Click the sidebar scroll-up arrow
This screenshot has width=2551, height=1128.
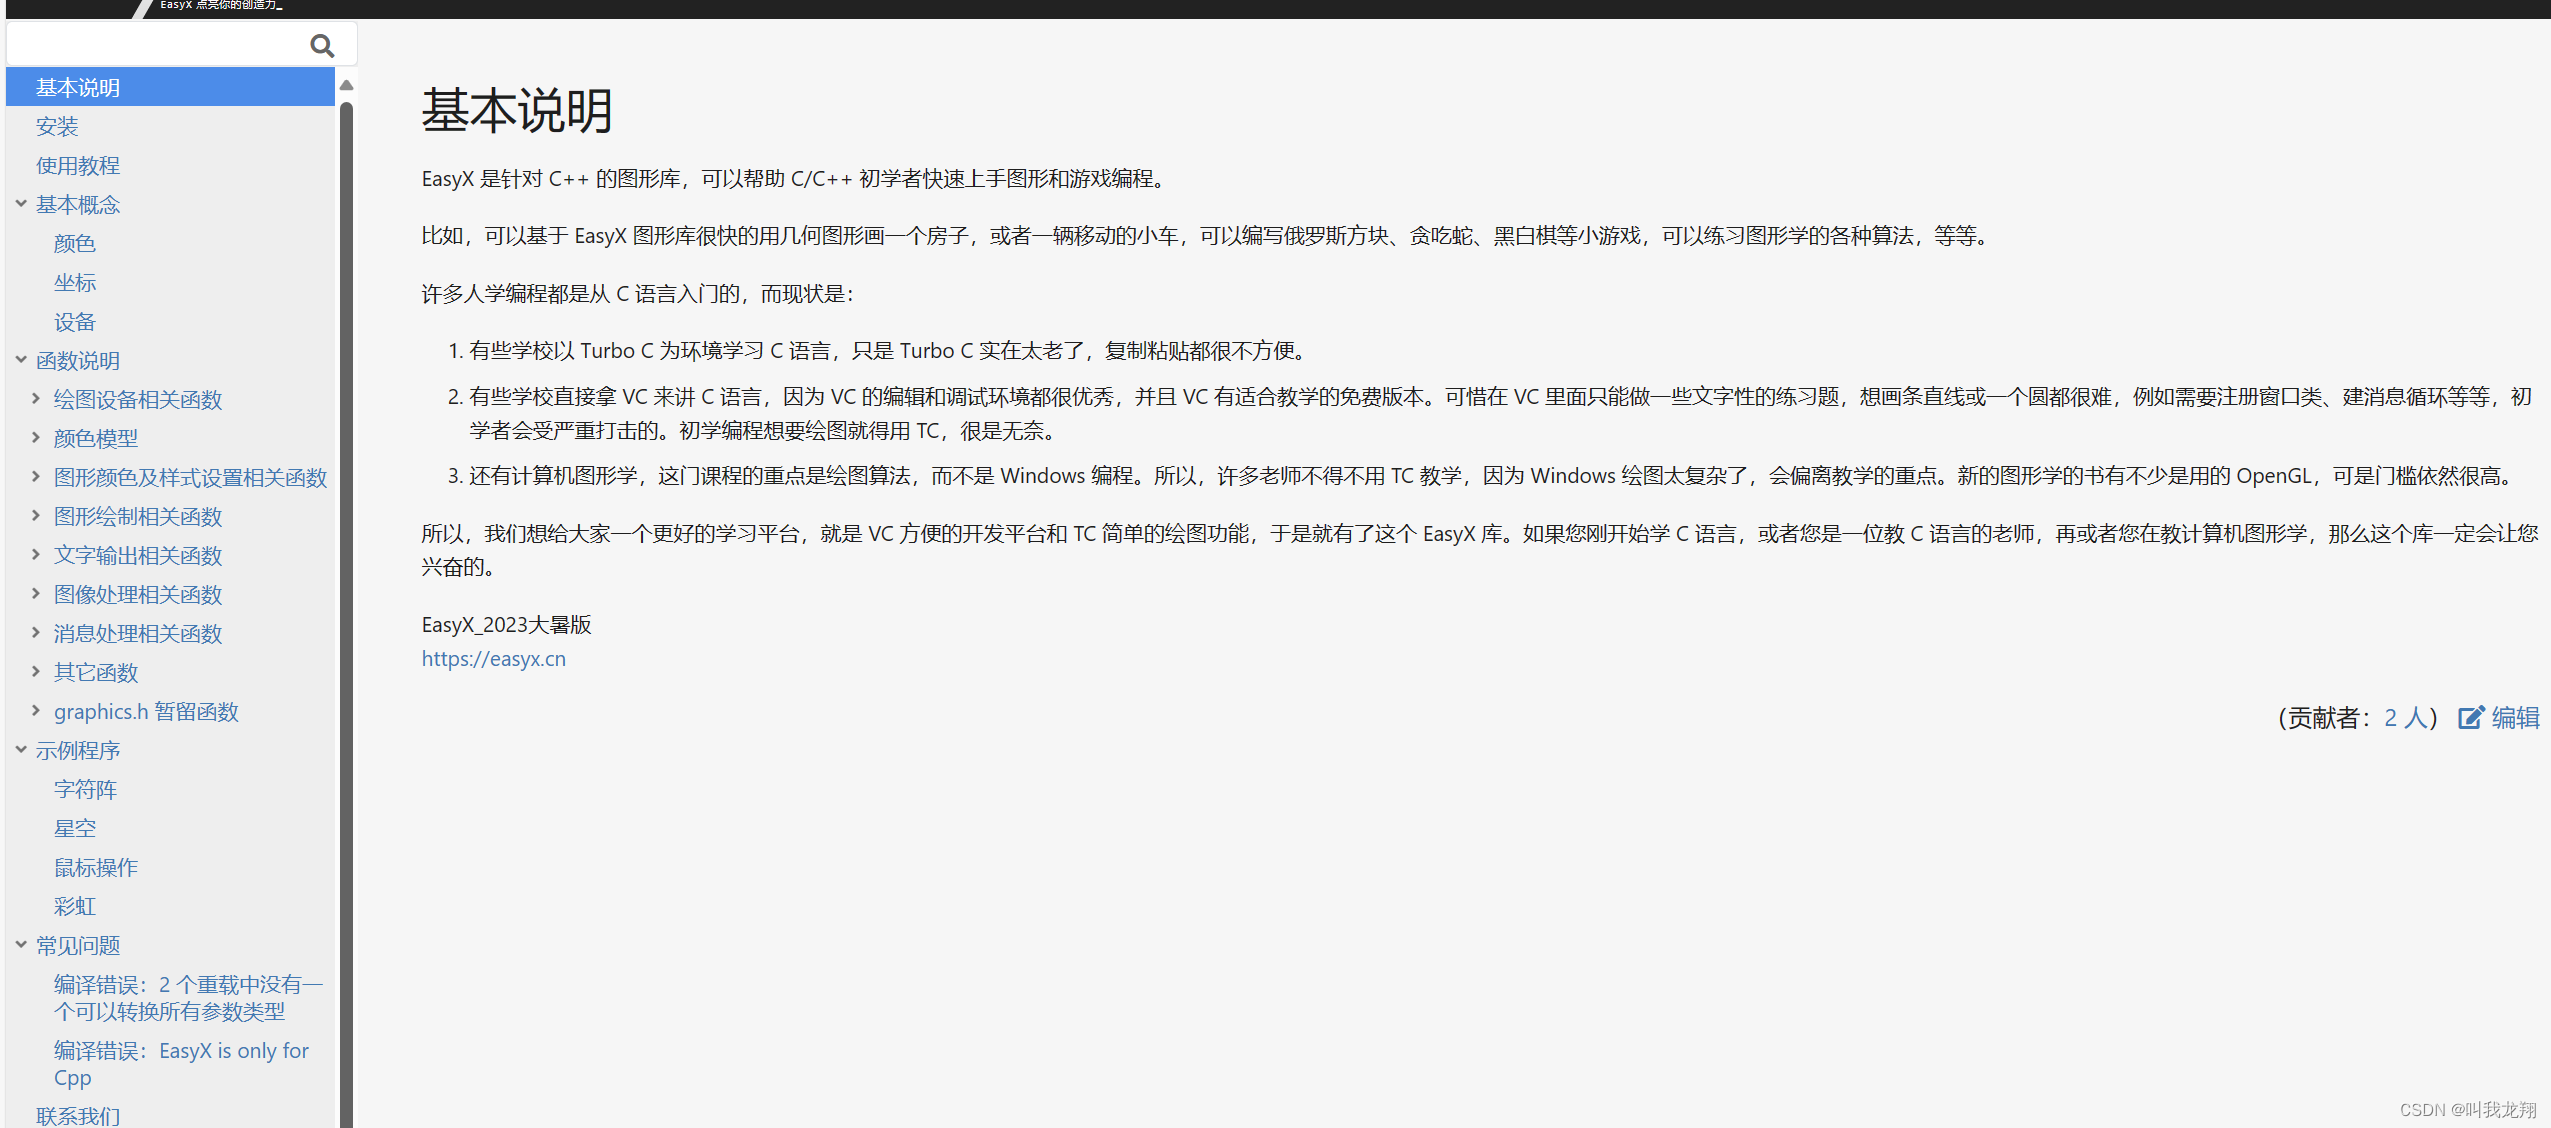347,86
